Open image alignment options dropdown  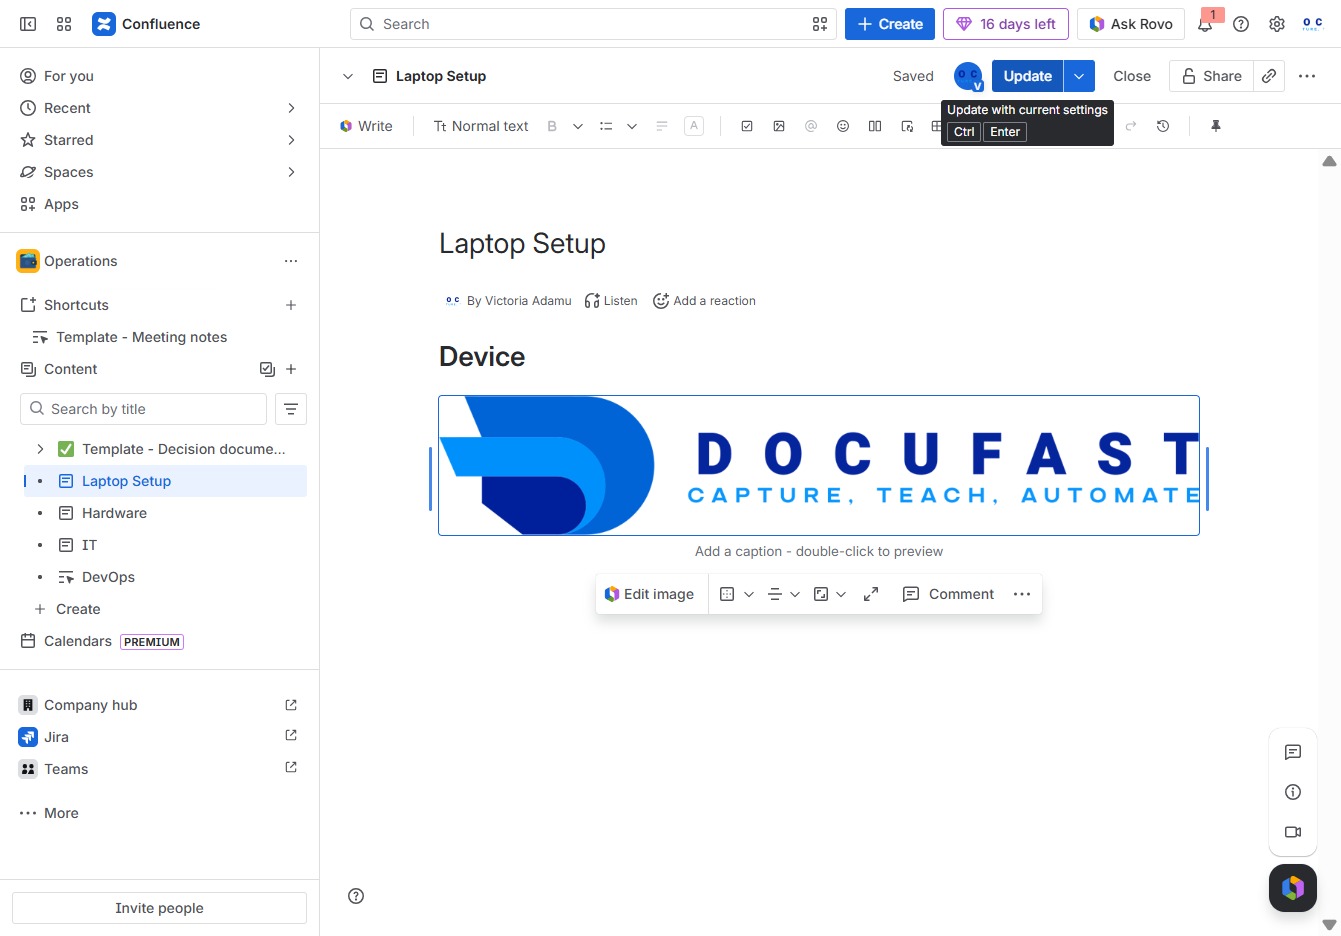point(784,594)
